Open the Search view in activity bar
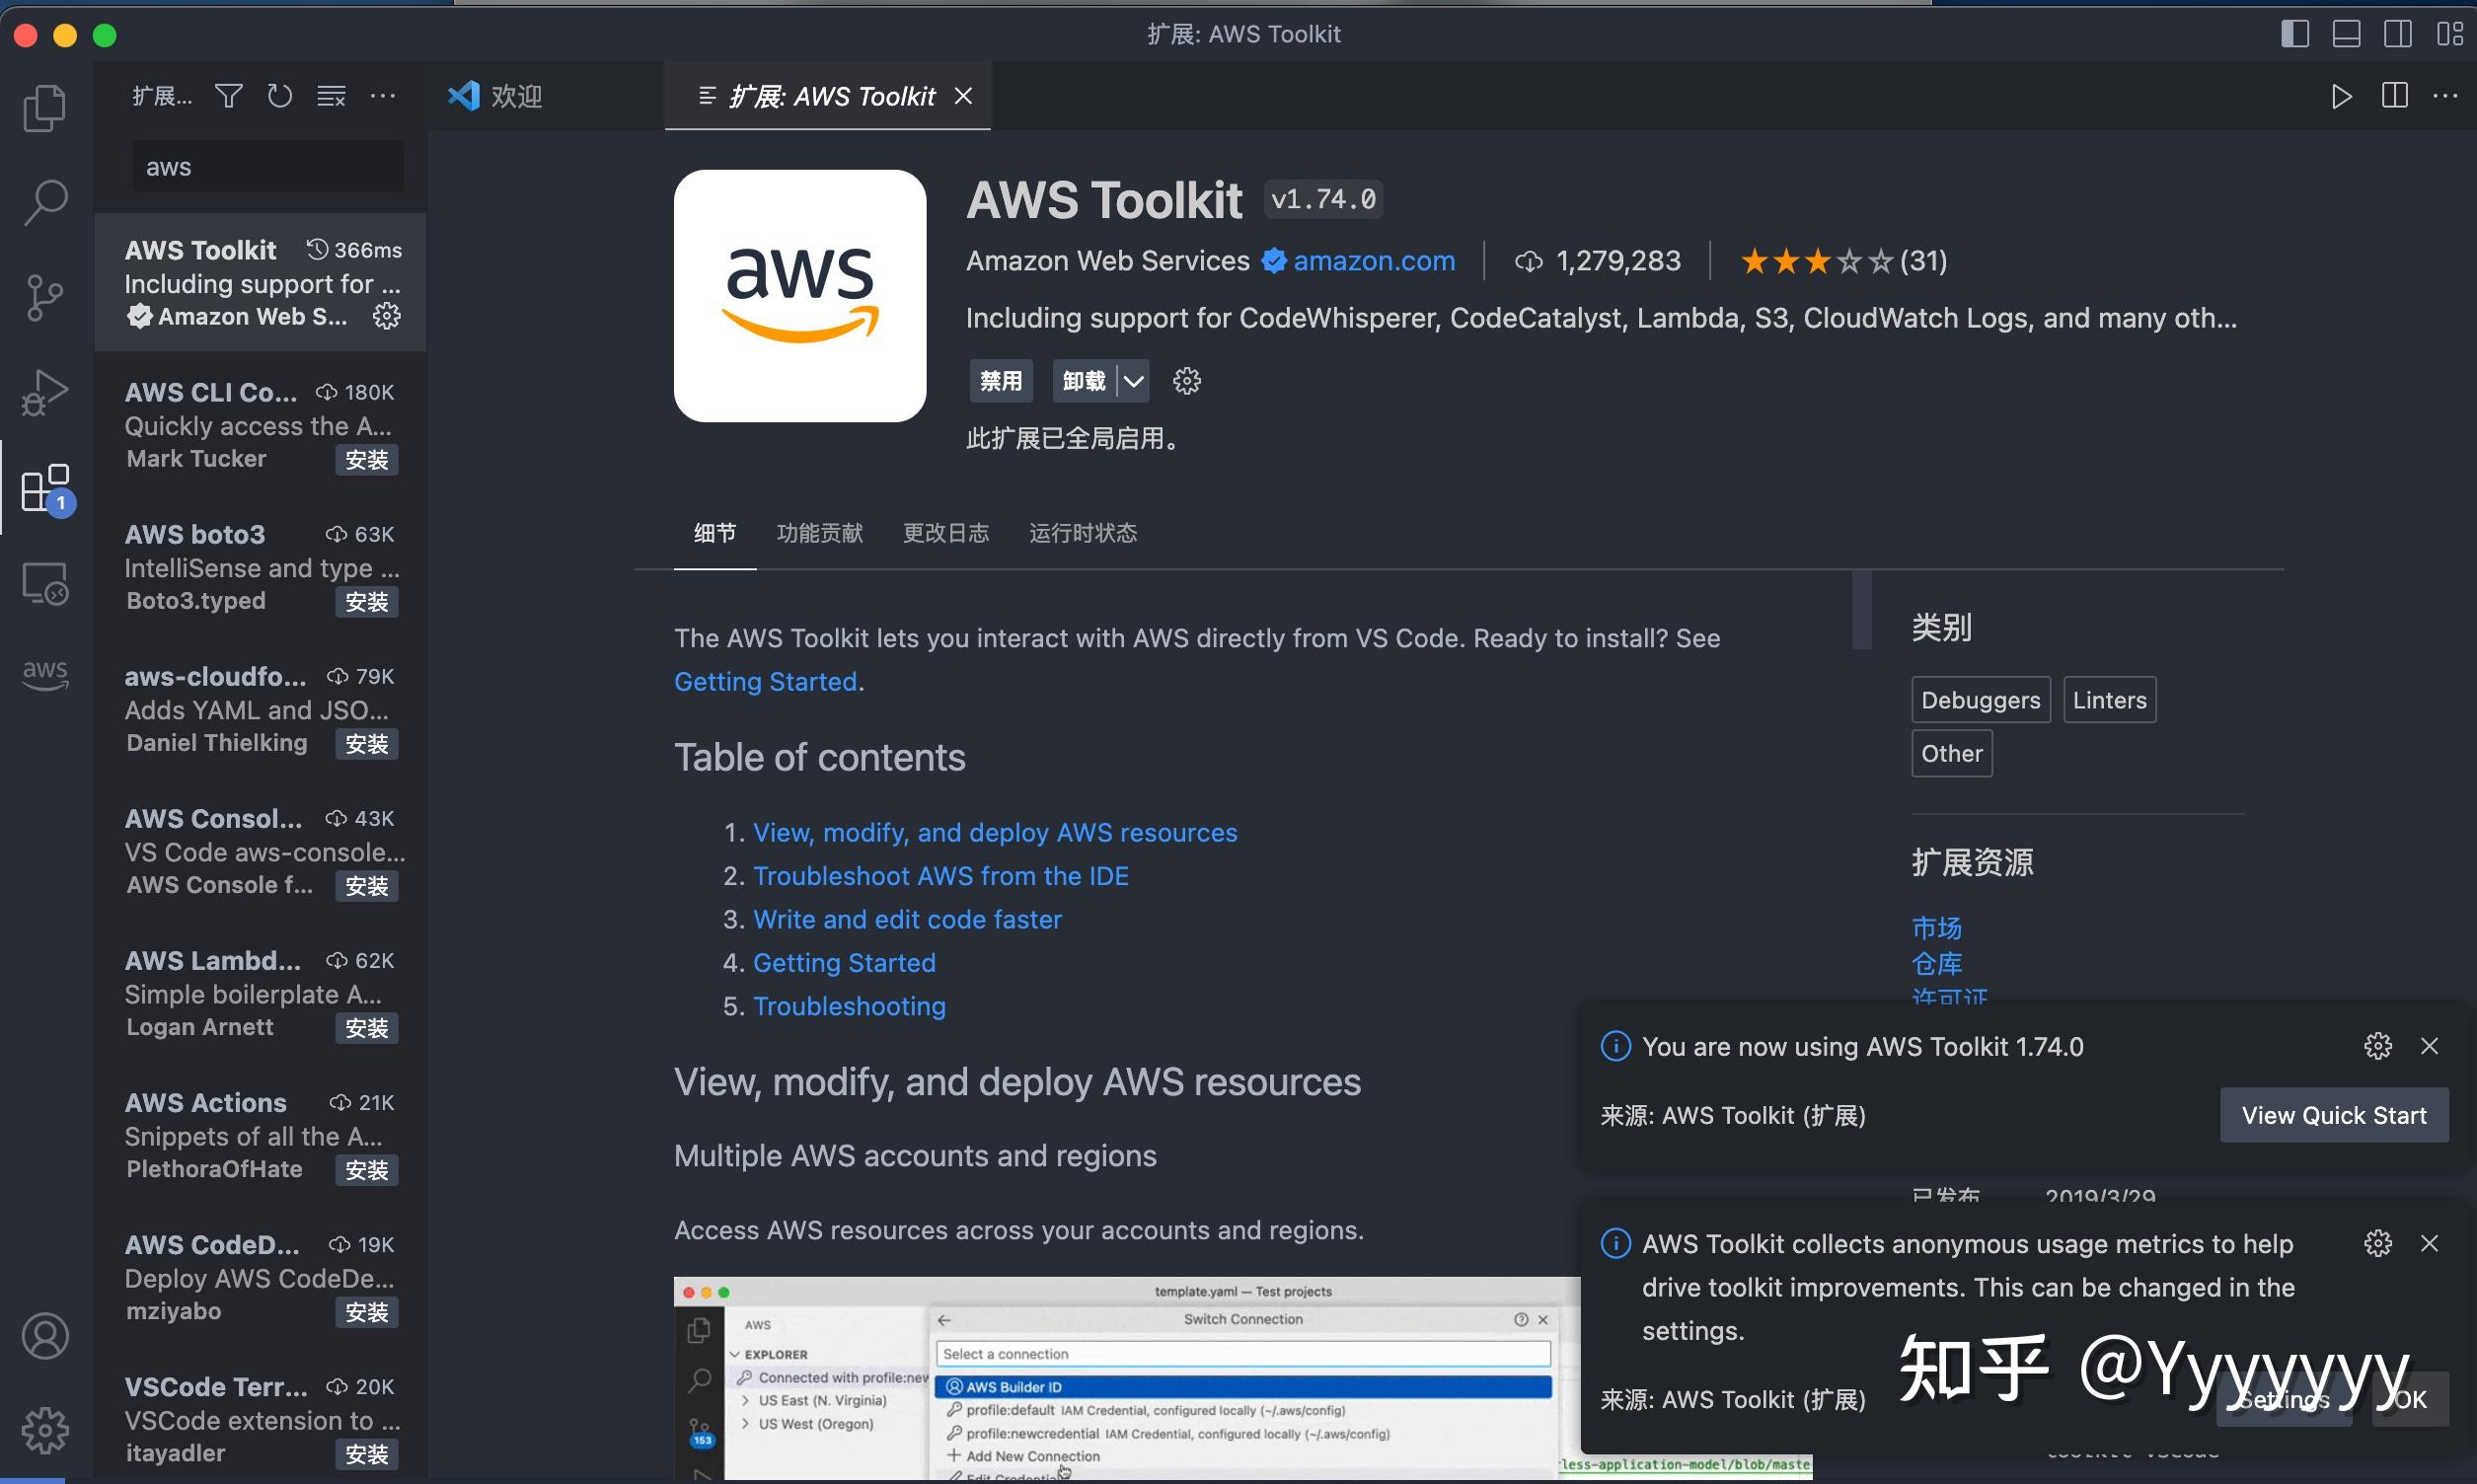The width and height of the screenshot is (2477, 1484). click(44, 202)
